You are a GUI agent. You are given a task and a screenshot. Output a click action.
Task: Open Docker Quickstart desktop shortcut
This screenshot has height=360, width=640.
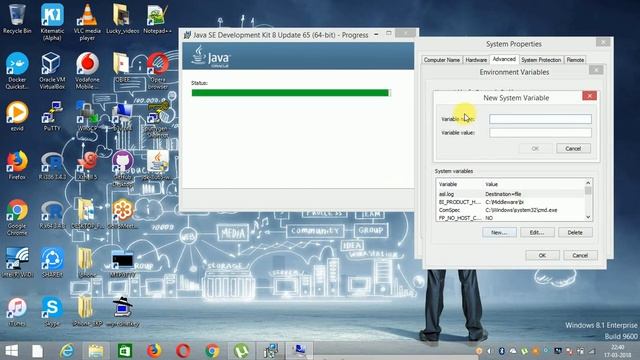17,70
